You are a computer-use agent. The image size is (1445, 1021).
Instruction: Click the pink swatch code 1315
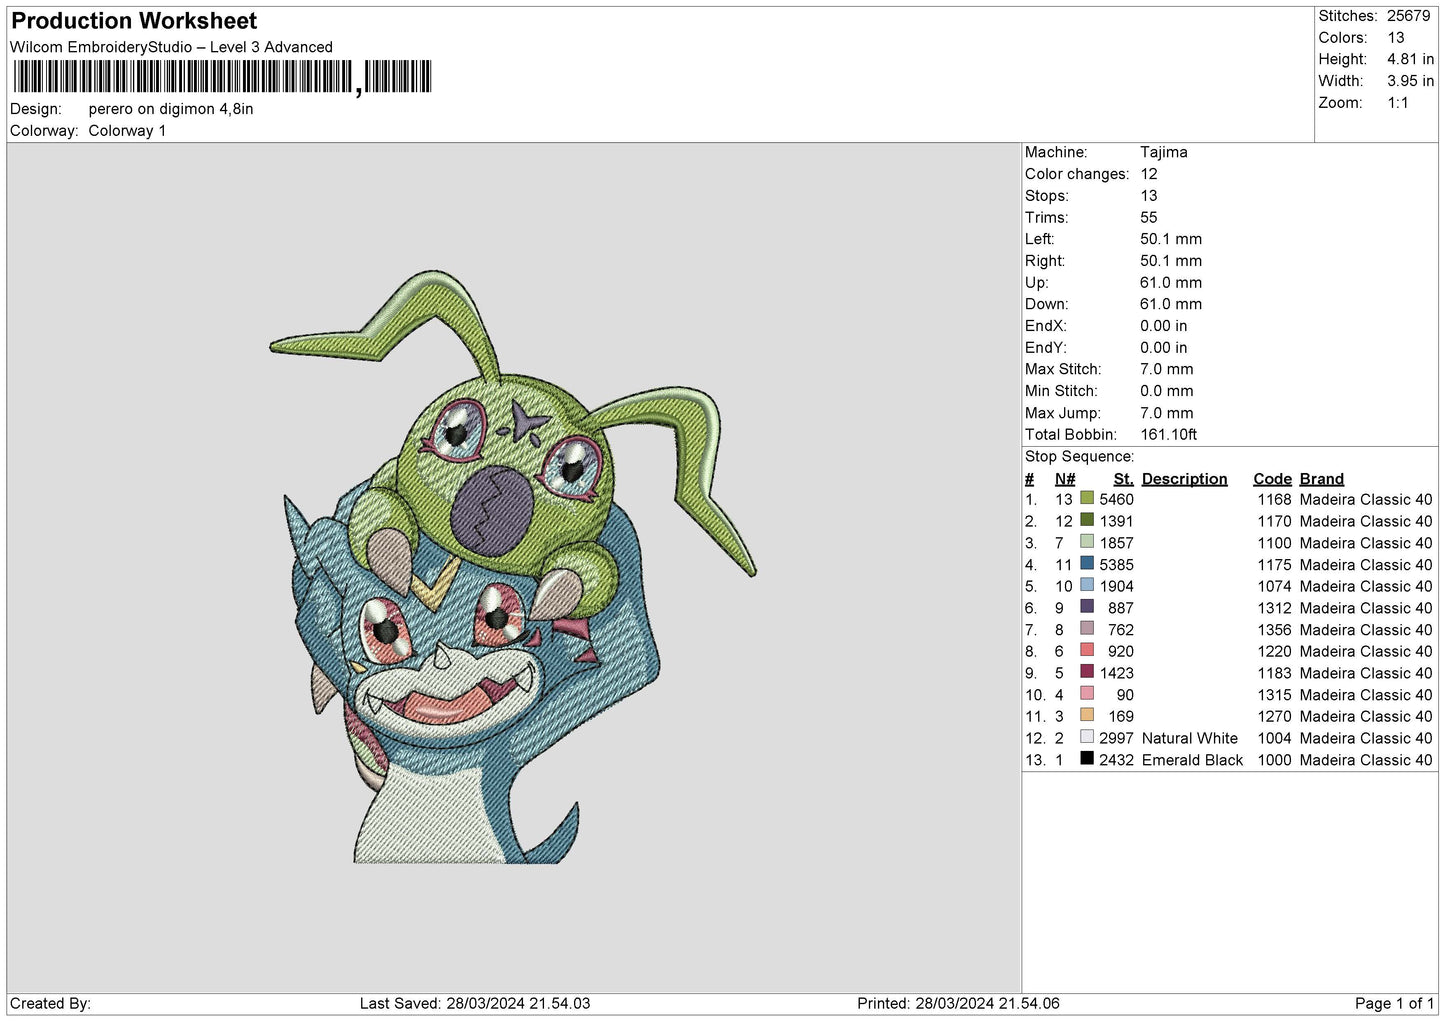(1086, 693)
